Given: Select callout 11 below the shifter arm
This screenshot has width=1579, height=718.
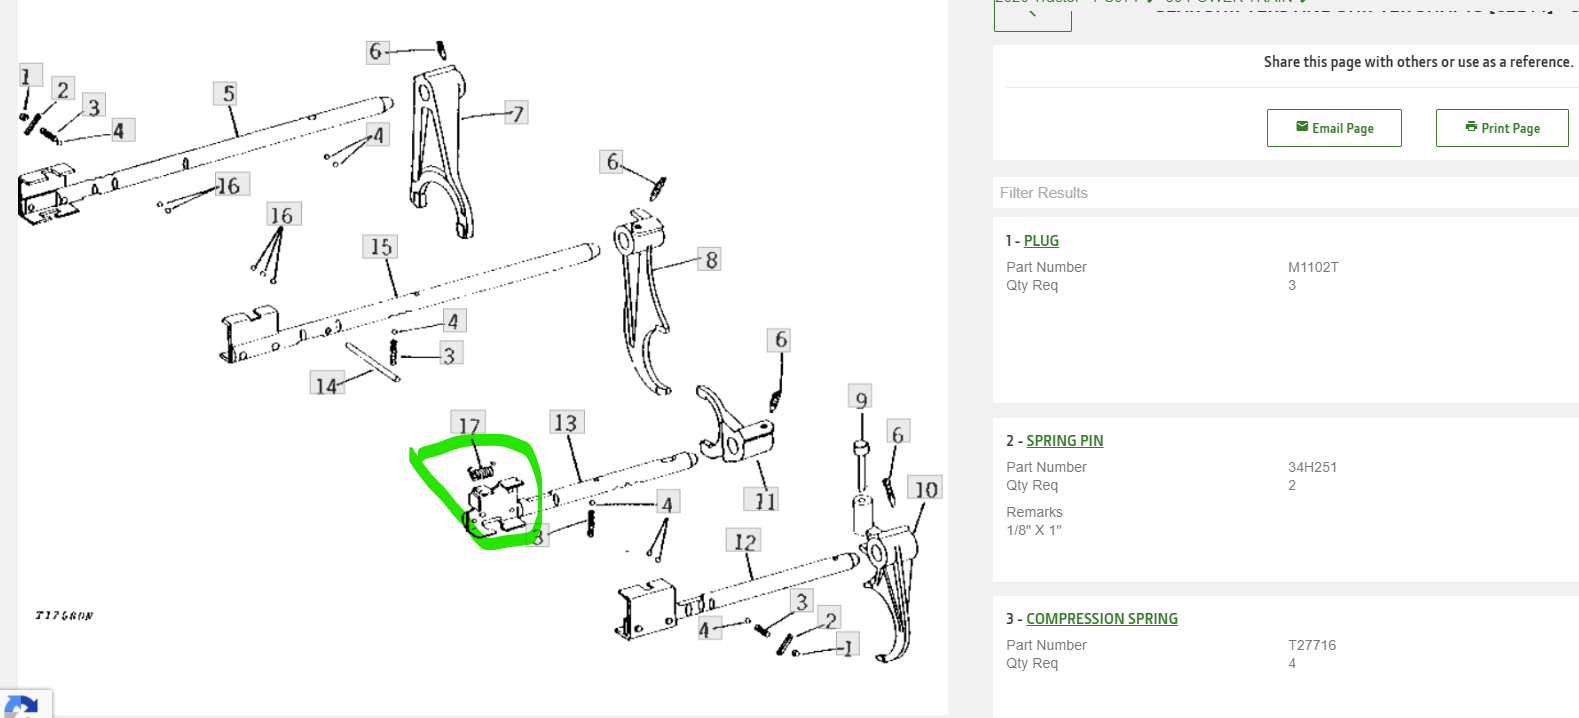Looking at the screenshot, I should pyautogui.click(x=764, y=500).
